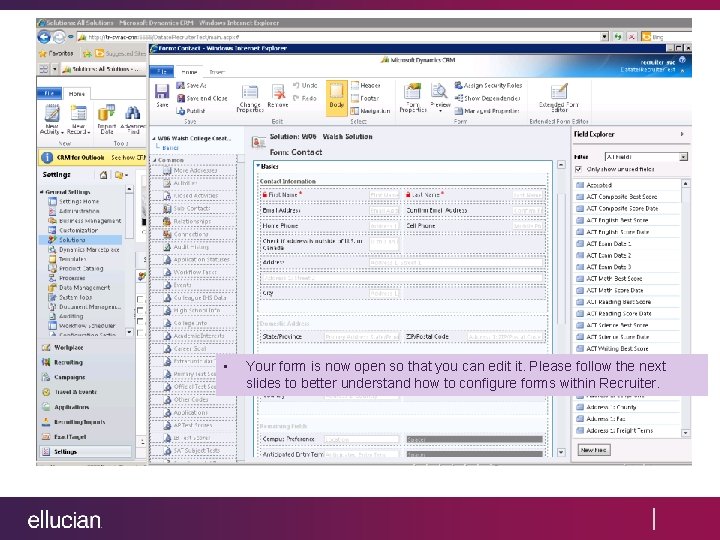
Task: Open the Workplace navigation area
Action: click(x=68, y=348)
